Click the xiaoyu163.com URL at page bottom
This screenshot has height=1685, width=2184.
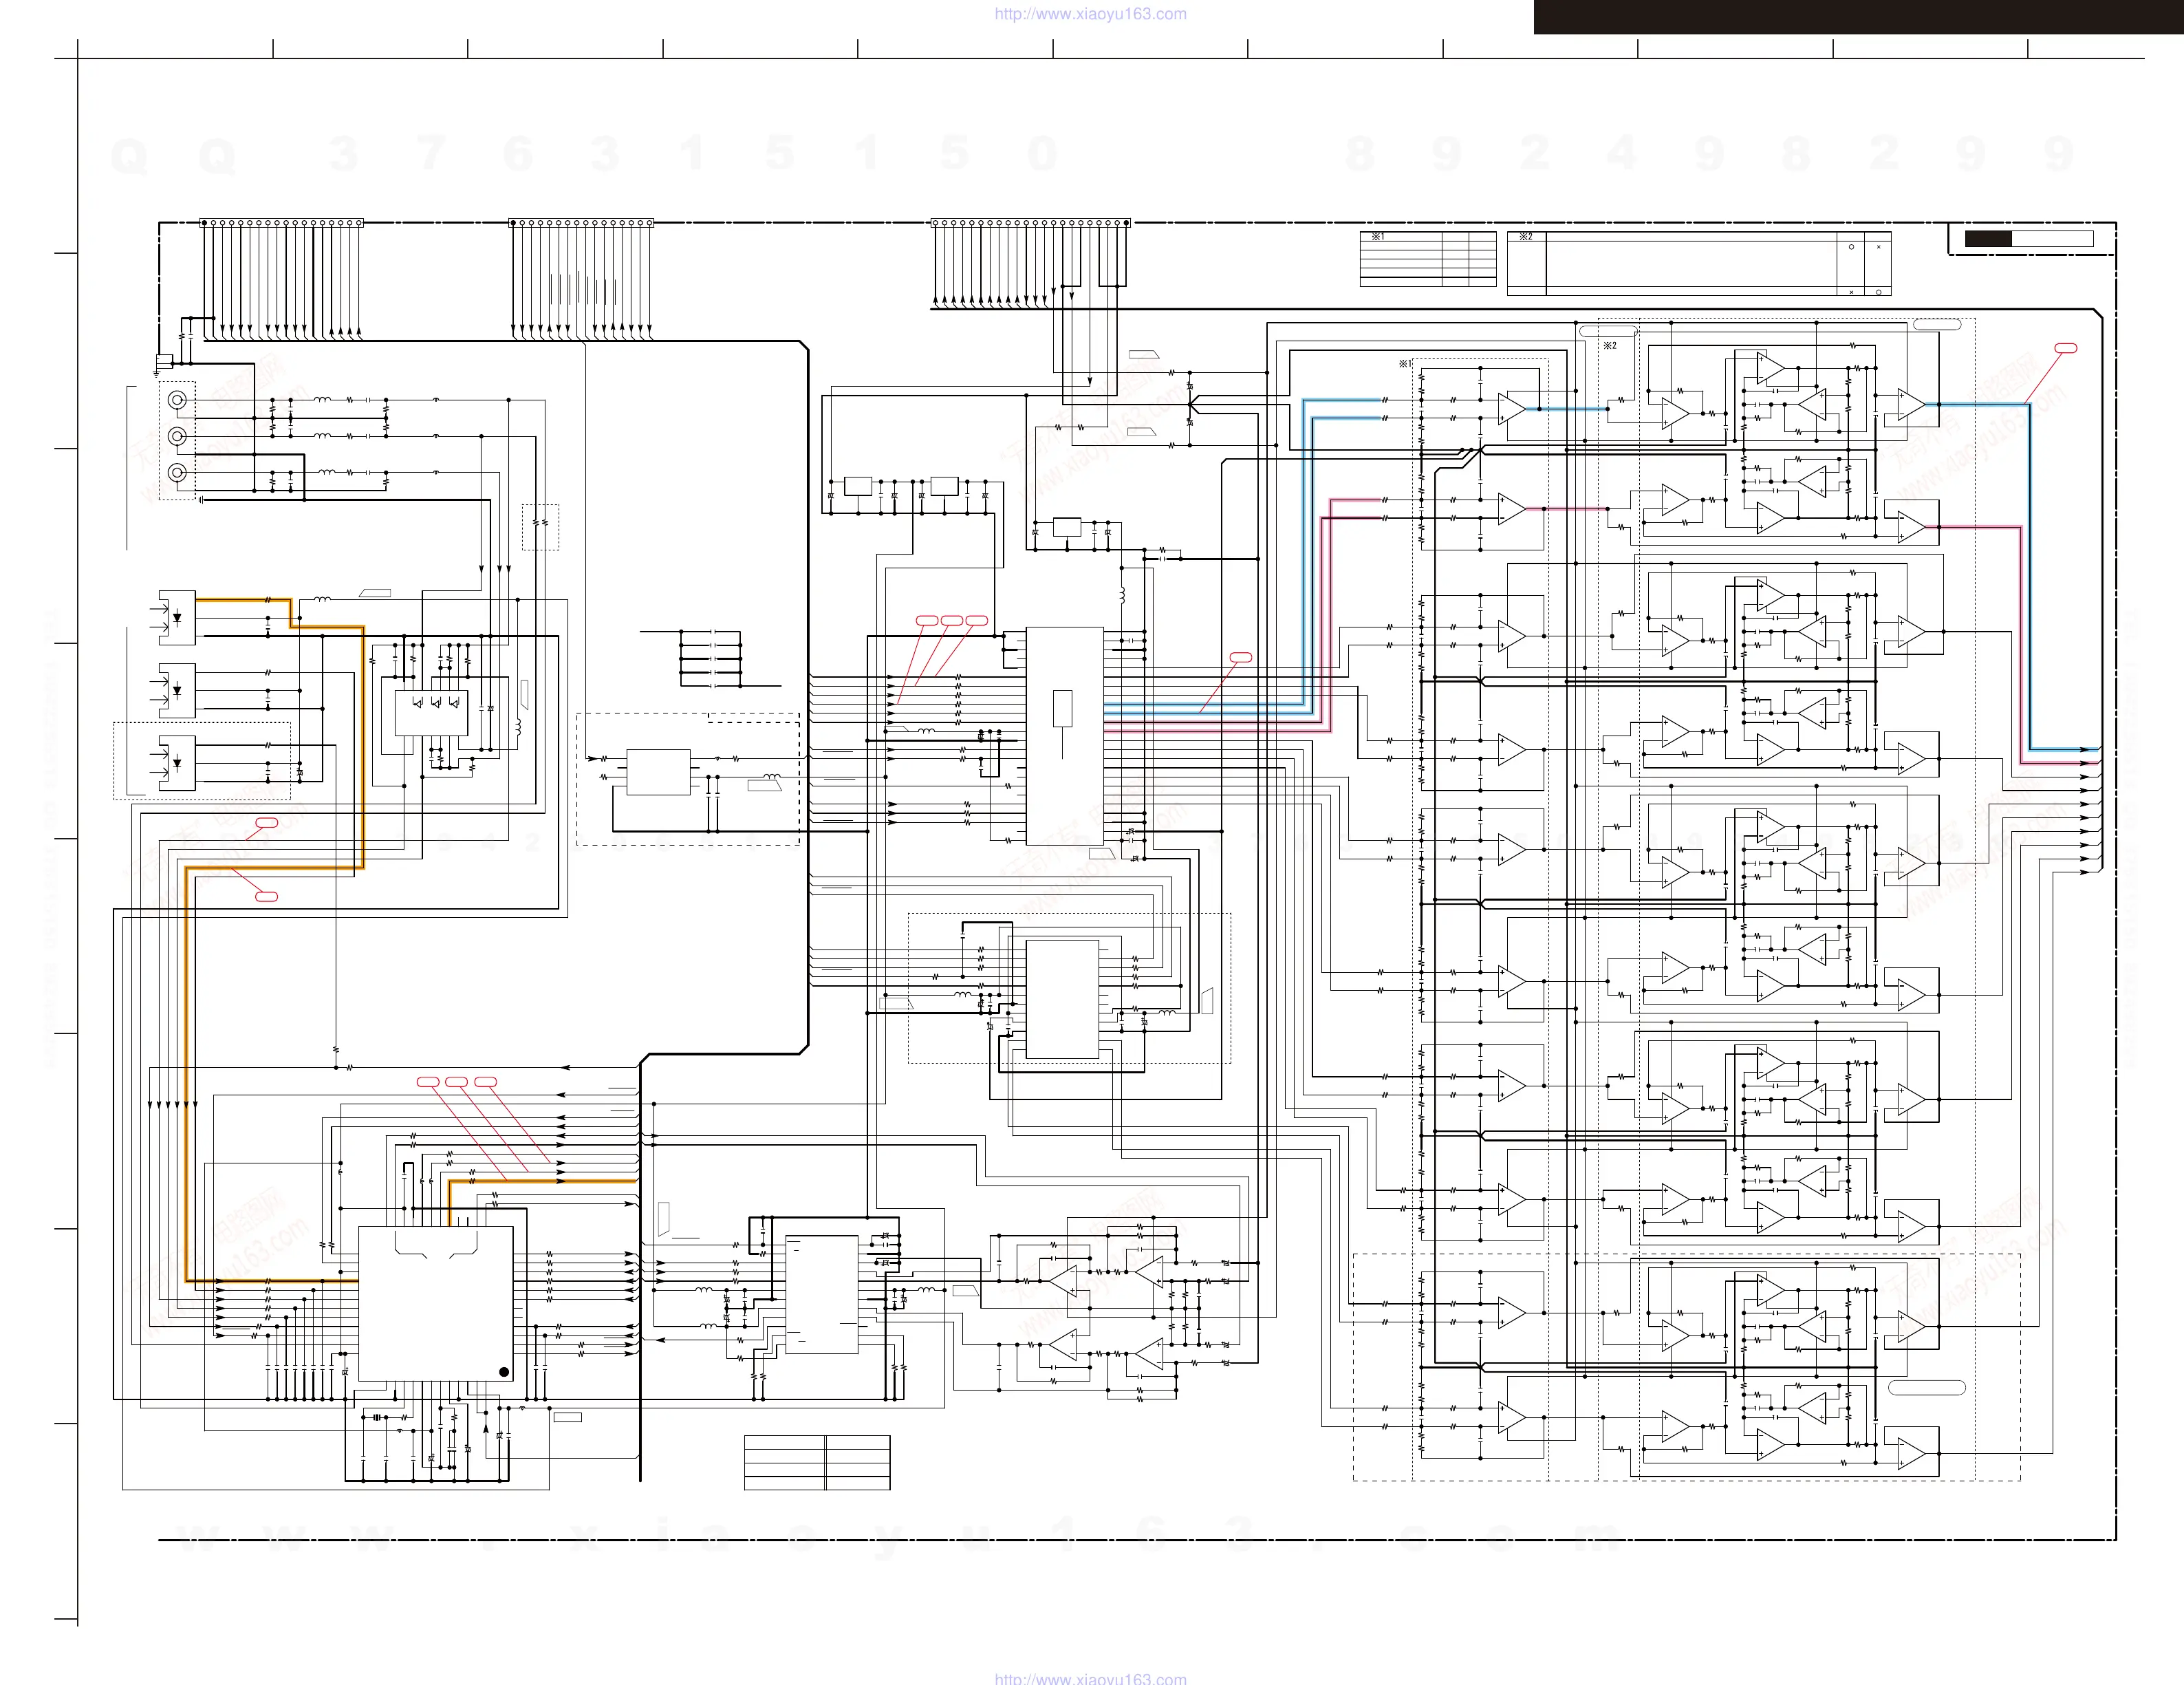[1090, 1678]
